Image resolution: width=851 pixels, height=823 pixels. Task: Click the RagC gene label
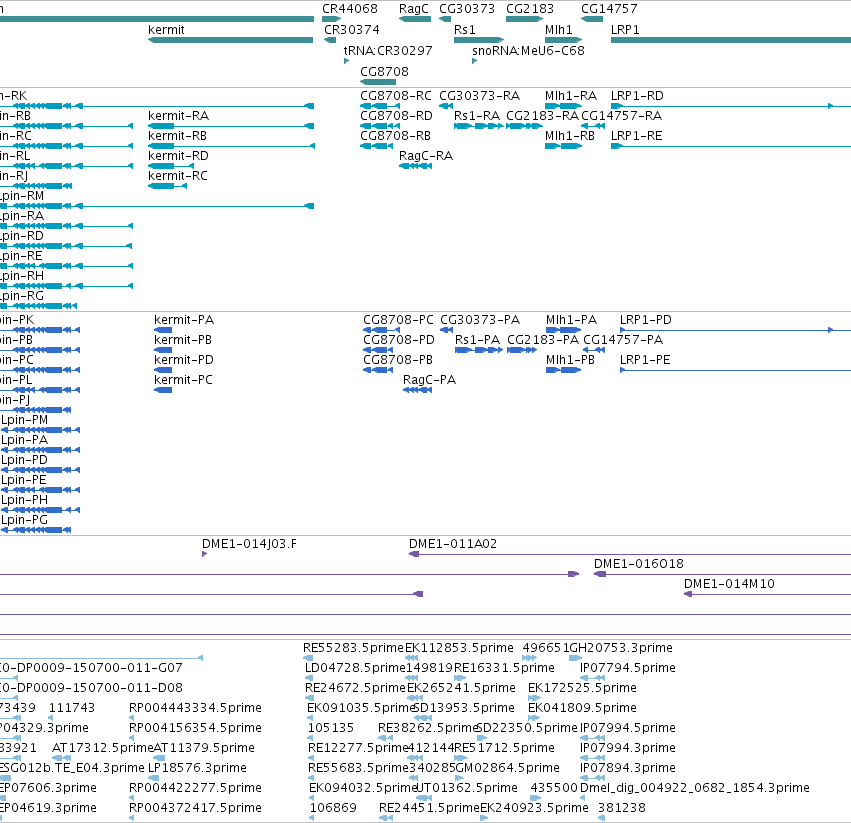pos(414,9)
